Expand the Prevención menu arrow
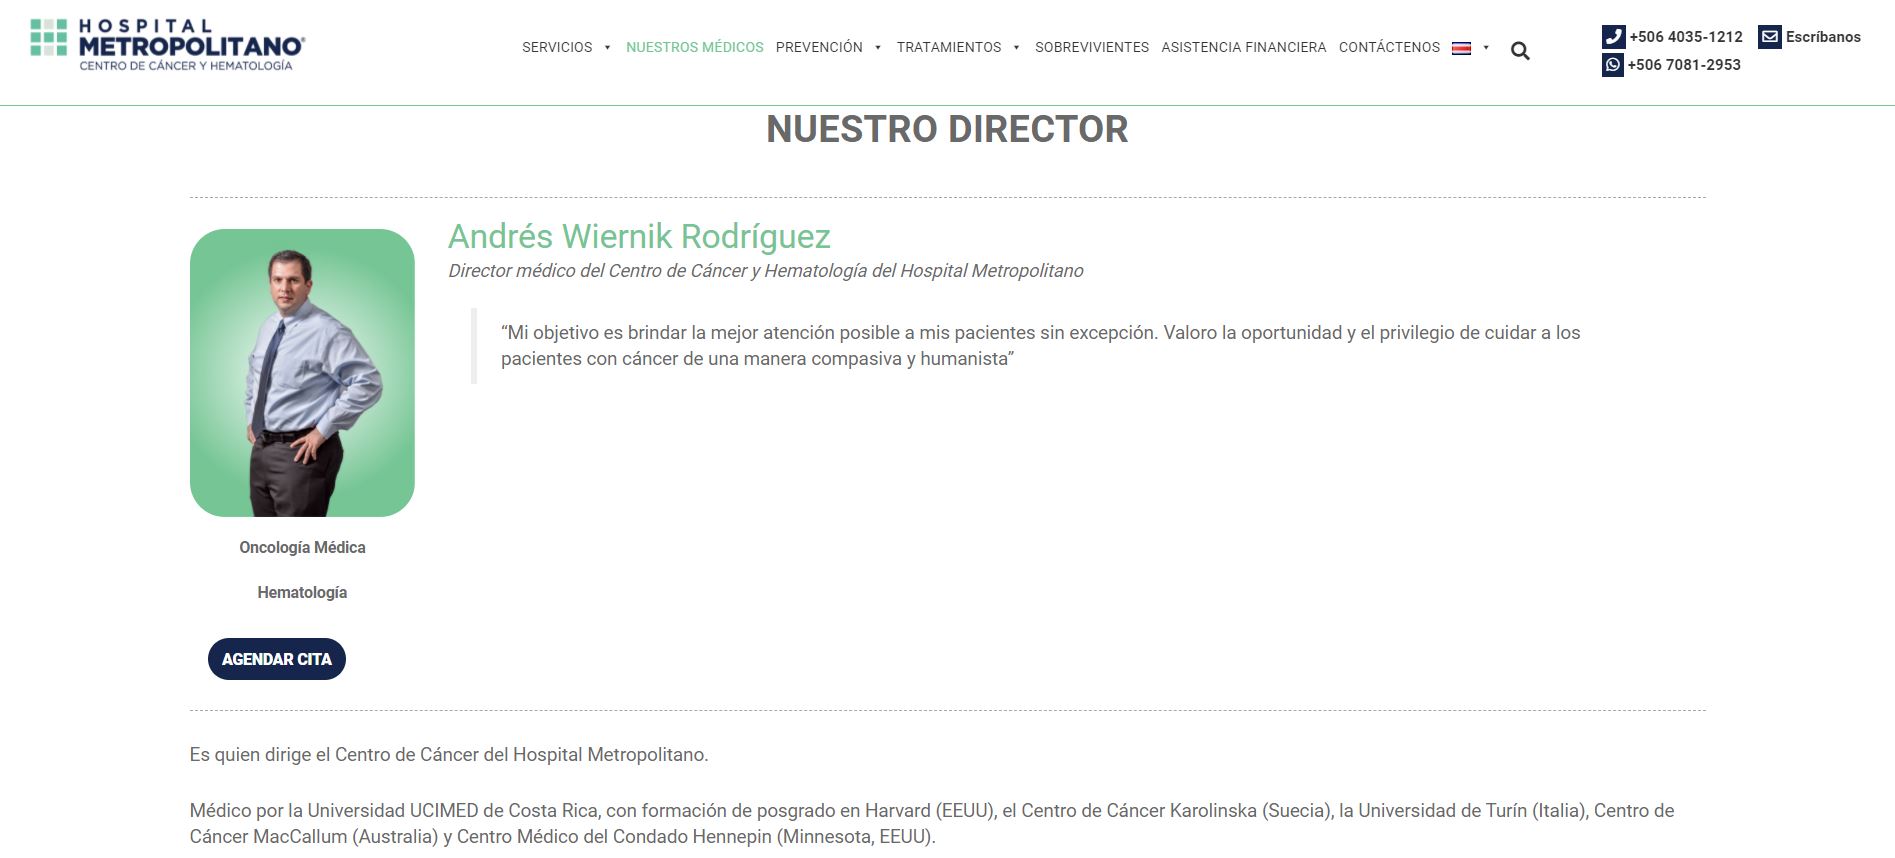Image resolution: width=1895 pixels, height=858 pixels. pyautogui.click(x=877, y=48)
